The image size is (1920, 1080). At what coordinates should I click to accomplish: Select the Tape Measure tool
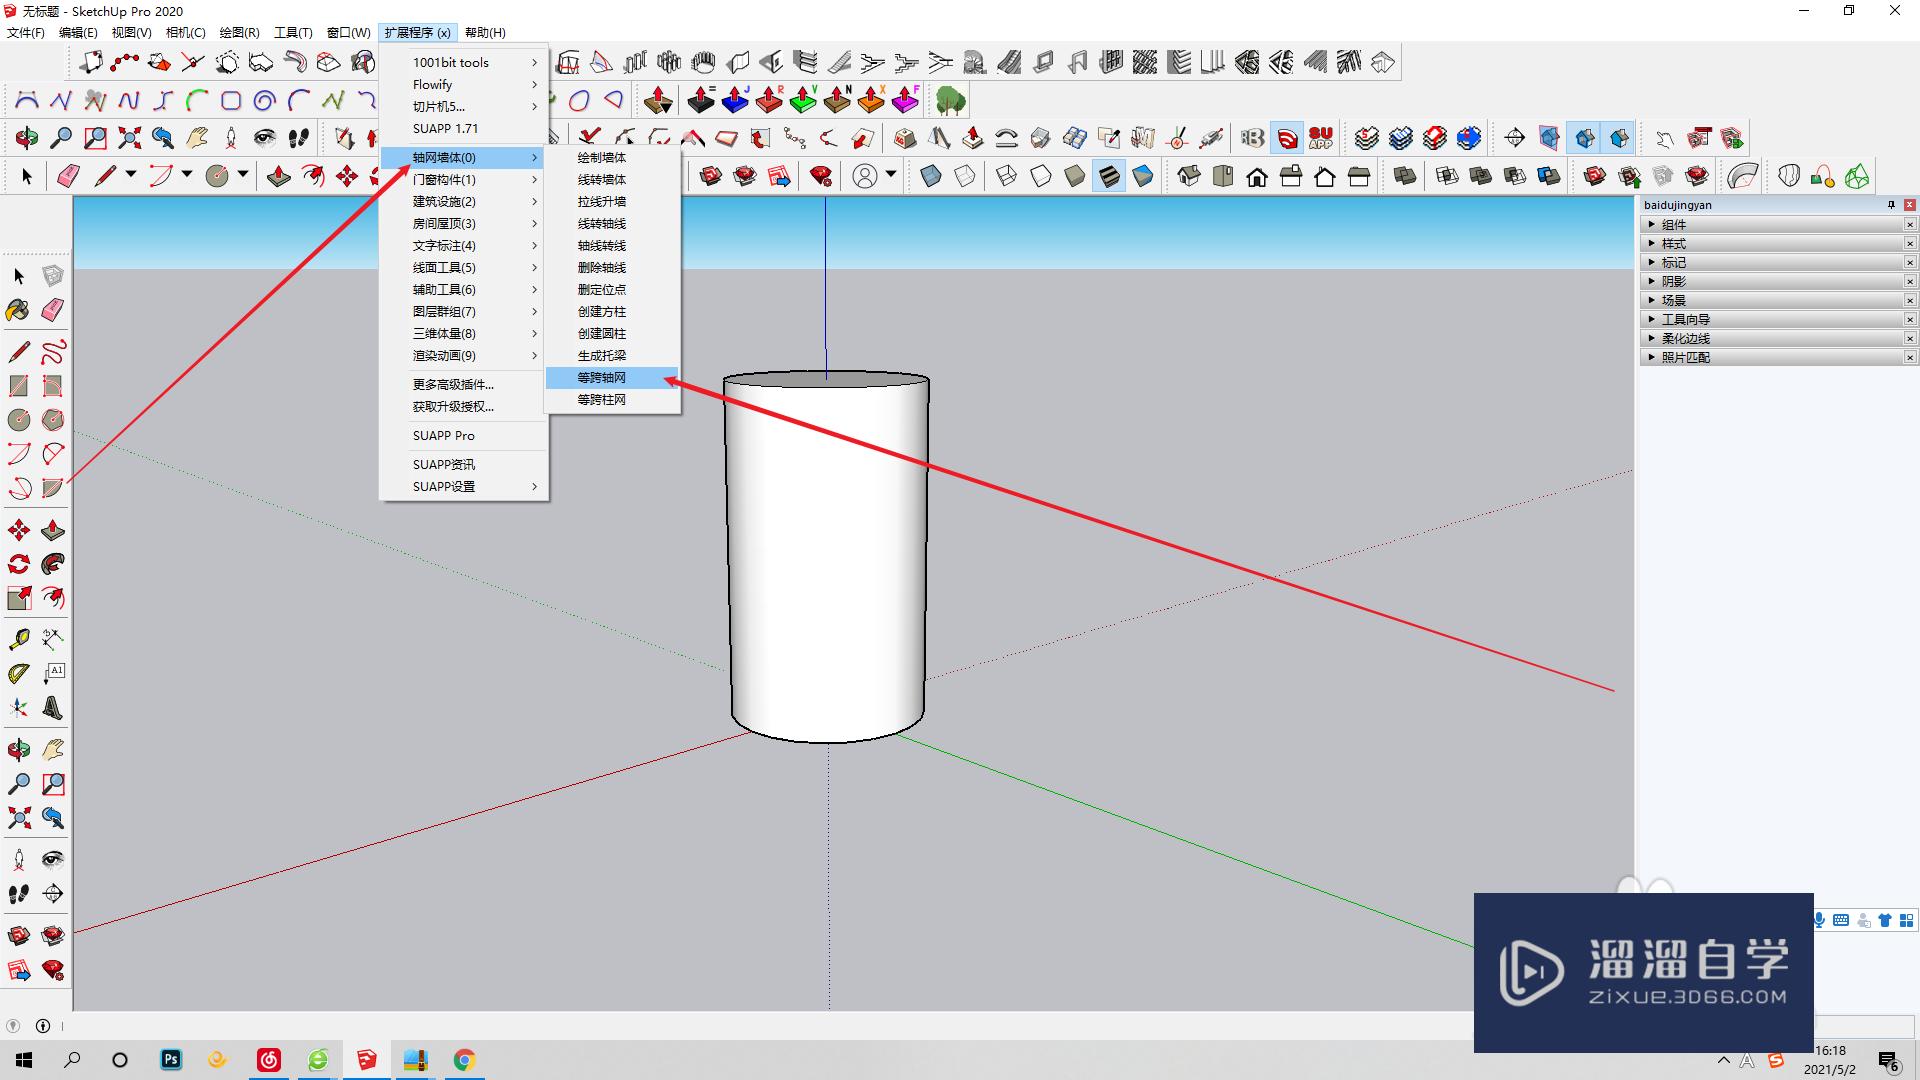point(19,639)
